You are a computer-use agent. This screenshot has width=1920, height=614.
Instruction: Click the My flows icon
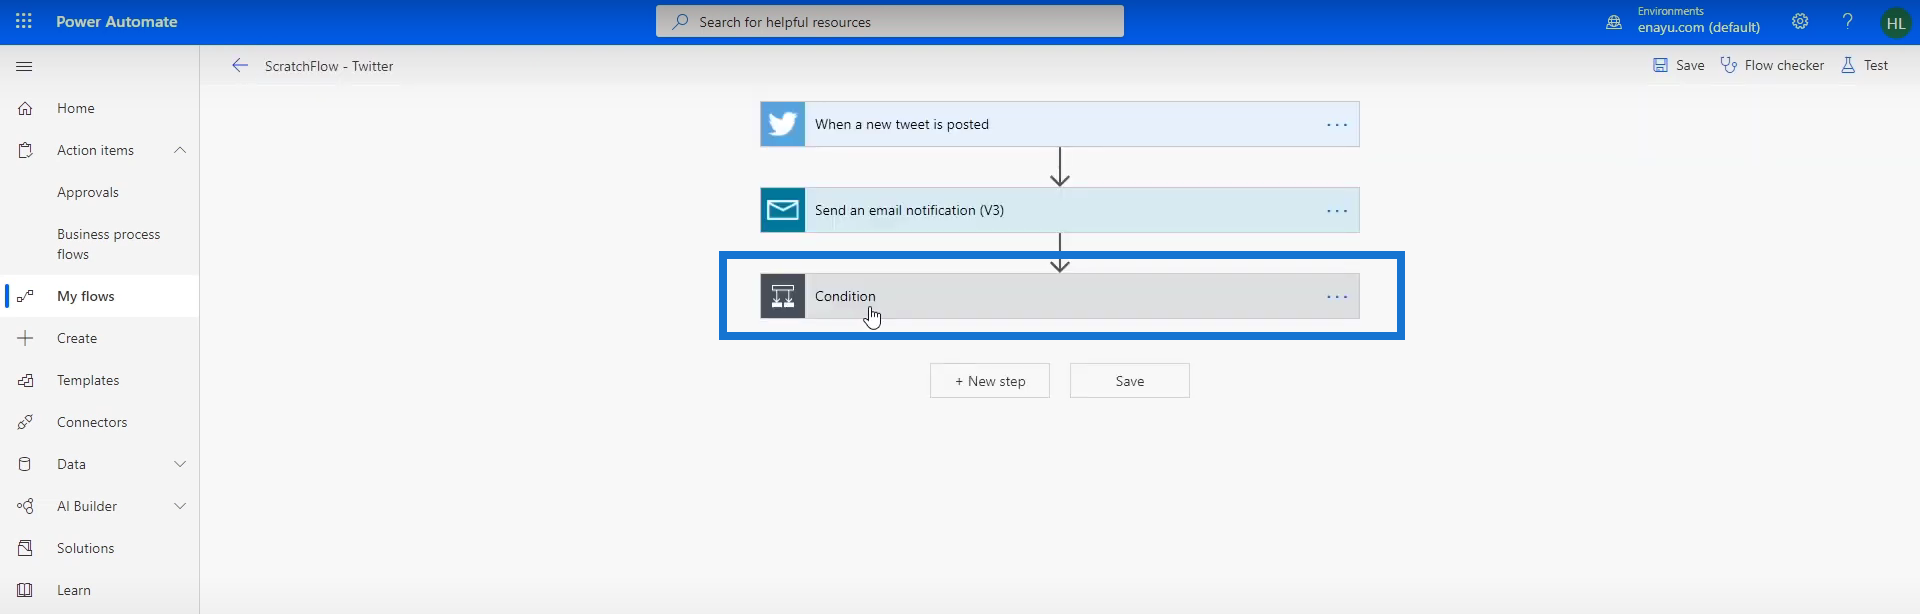25,296
